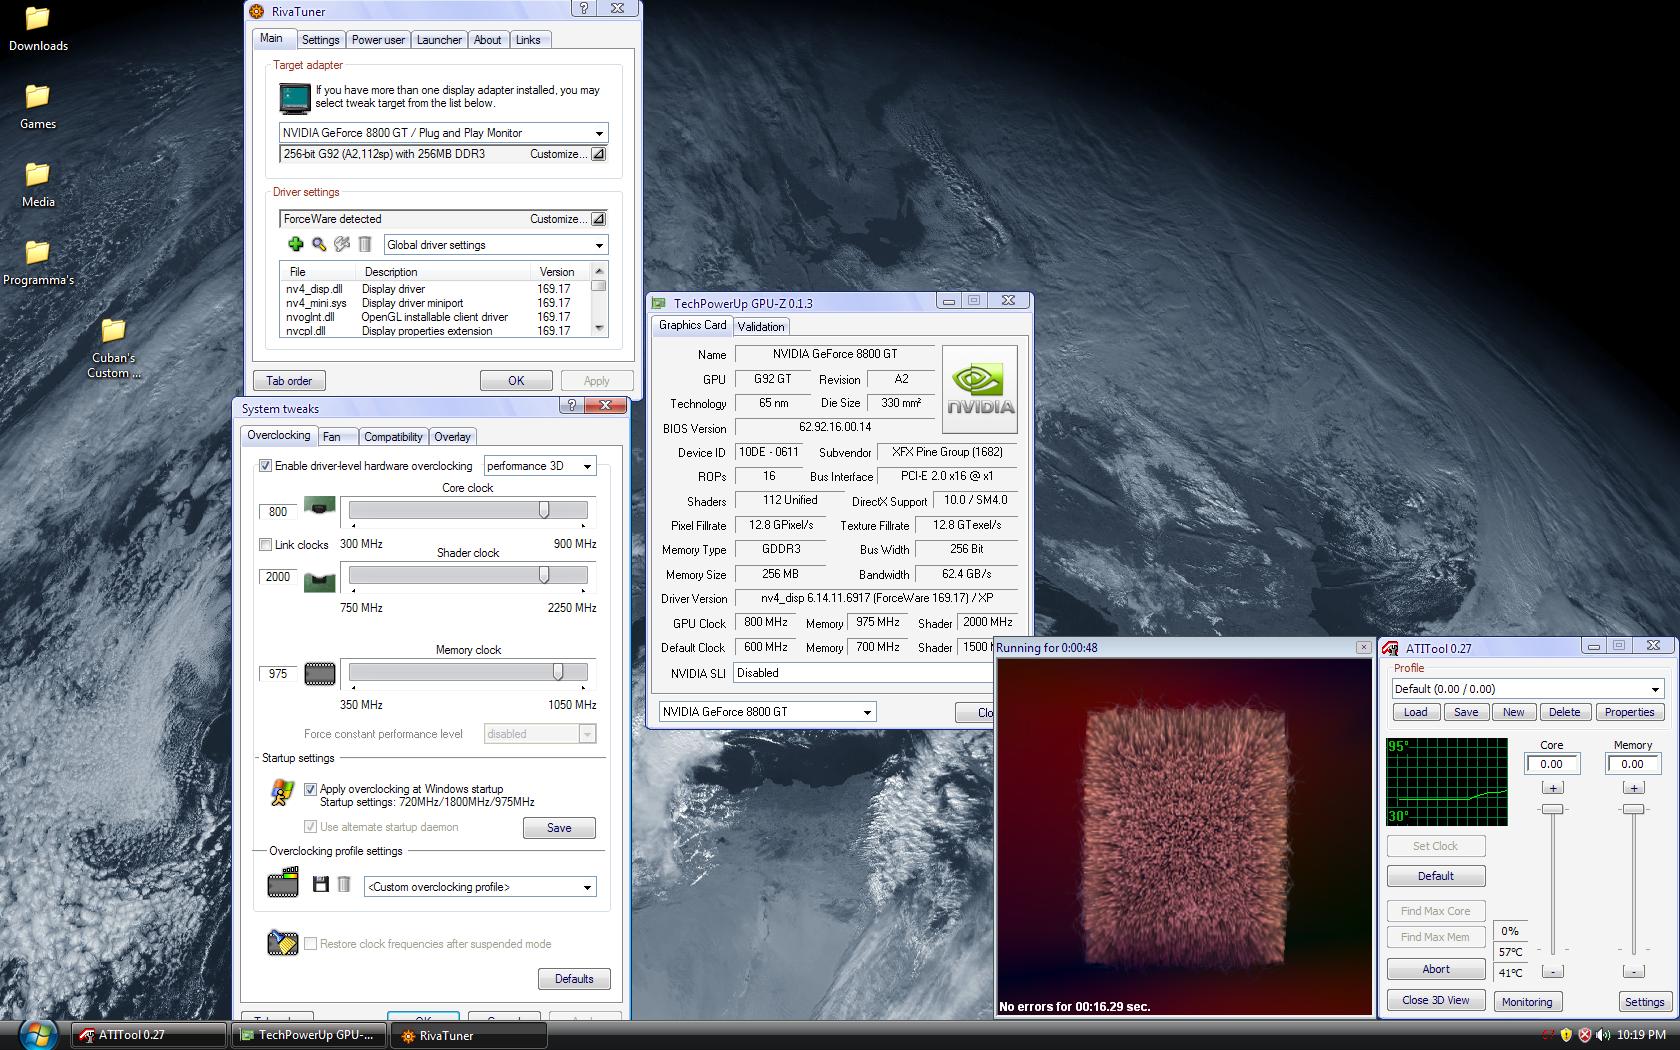Click the volume speaker tray icon
1680x1050 pixels.
1602,1035
